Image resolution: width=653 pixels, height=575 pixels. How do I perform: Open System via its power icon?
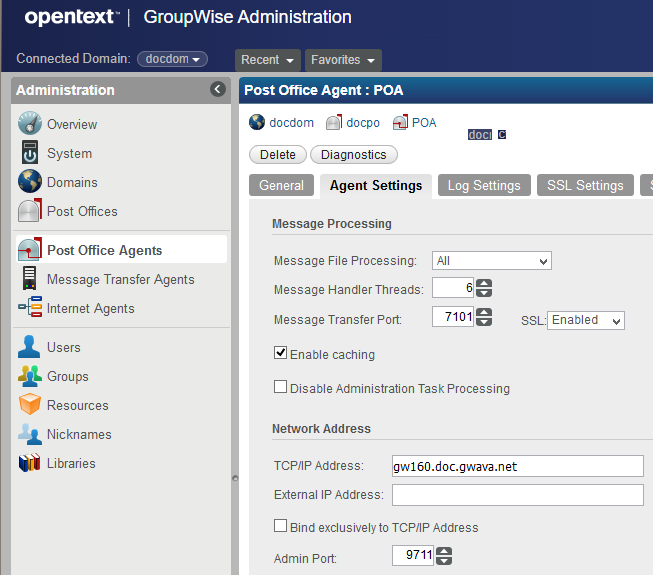pyautogui.click(x=30, y=153)
